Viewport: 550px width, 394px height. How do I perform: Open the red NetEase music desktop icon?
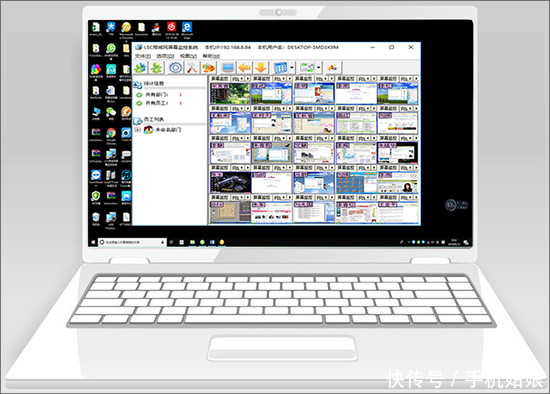click(x=172, y=28)
